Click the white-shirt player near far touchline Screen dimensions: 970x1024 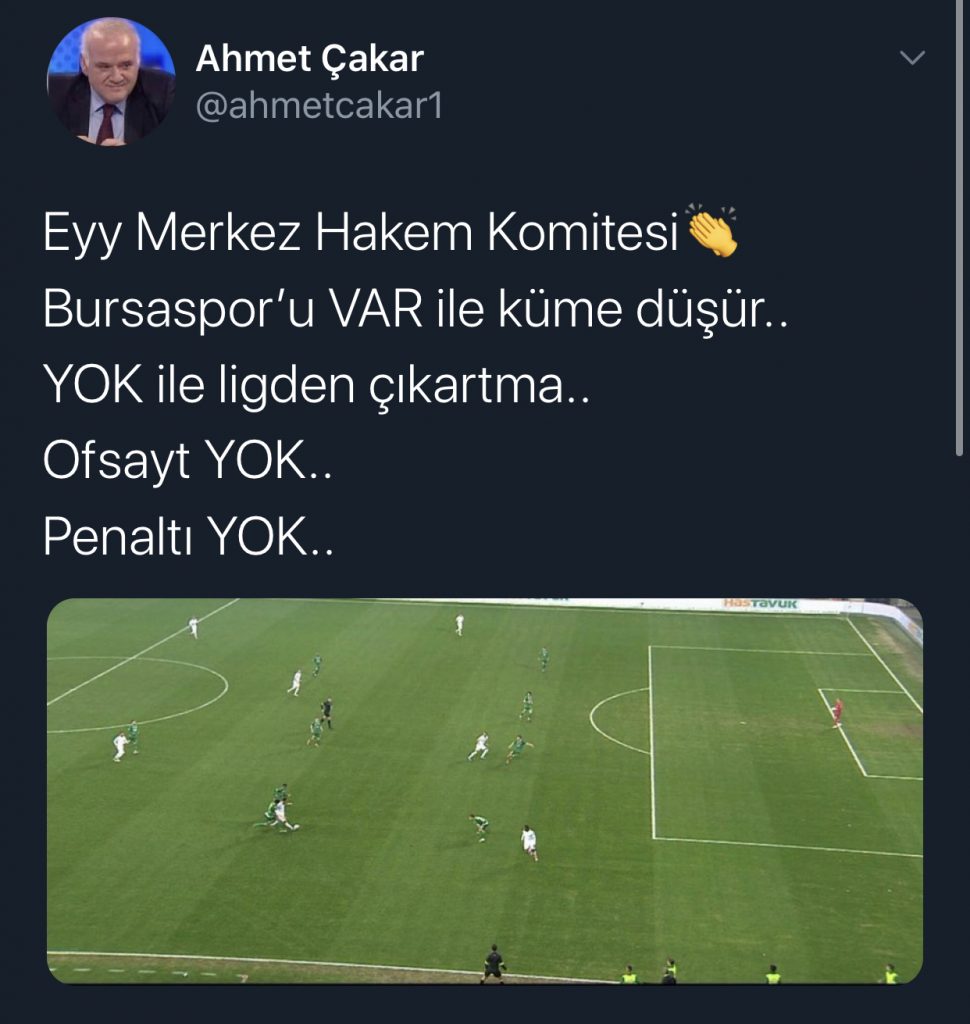tap(459, 624)
